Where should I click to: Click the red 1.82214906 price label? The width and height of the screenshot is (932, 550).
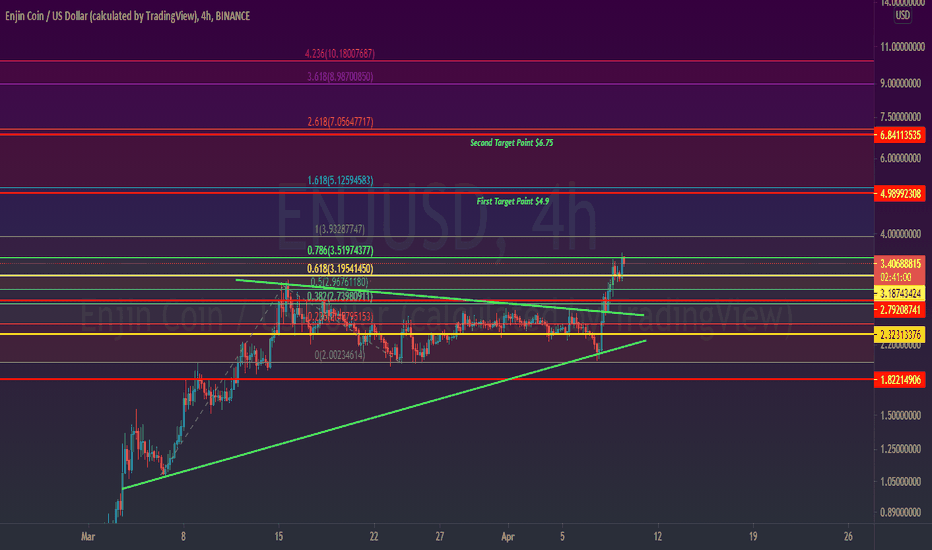tap(900, 379)
